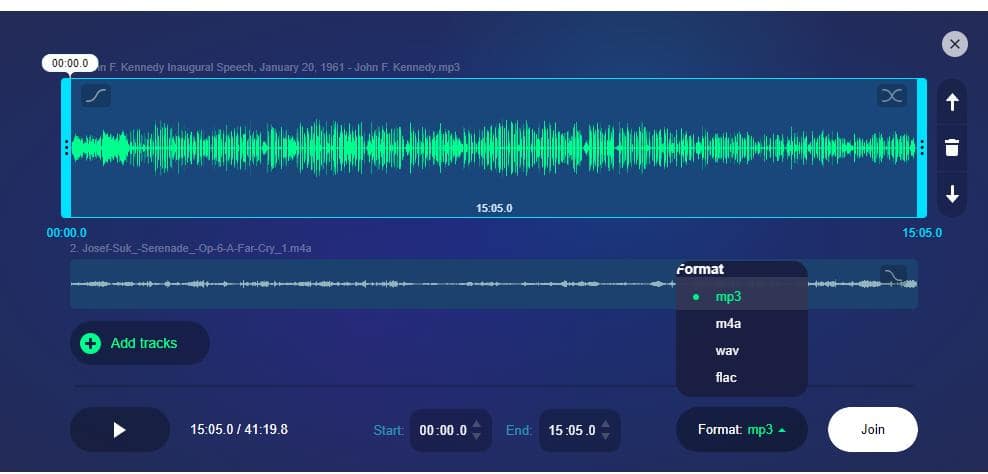Choose flac output format
The image size is (988, 474).
742,378
